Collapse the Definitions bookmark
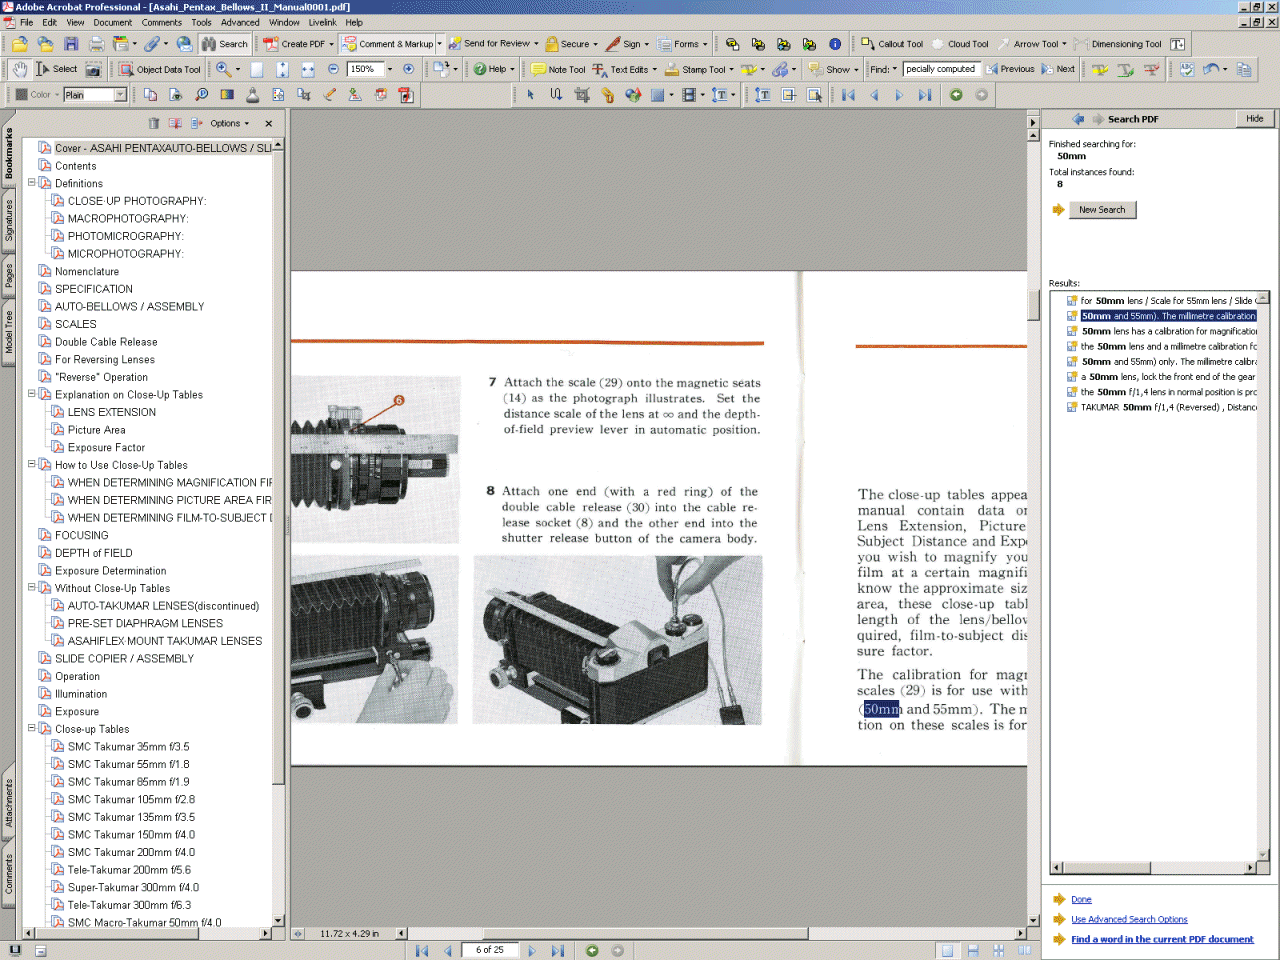1280x960 pixels. click(31, 183)
